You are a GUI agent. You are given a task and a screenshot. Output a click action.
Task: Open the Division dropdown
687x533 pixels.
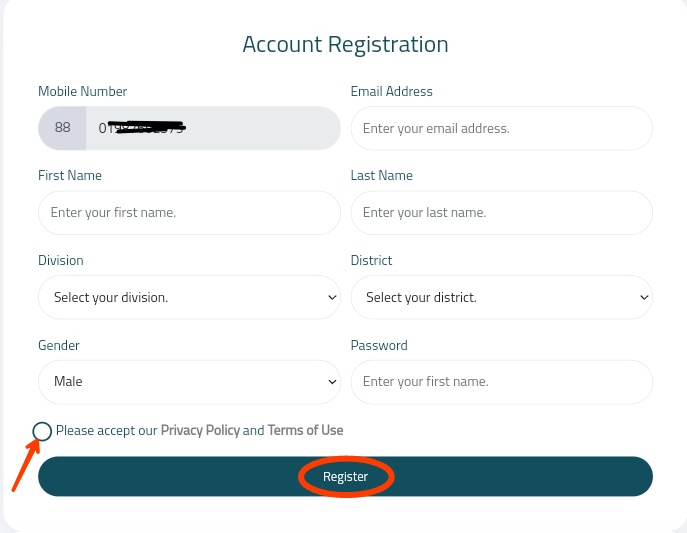189,297
